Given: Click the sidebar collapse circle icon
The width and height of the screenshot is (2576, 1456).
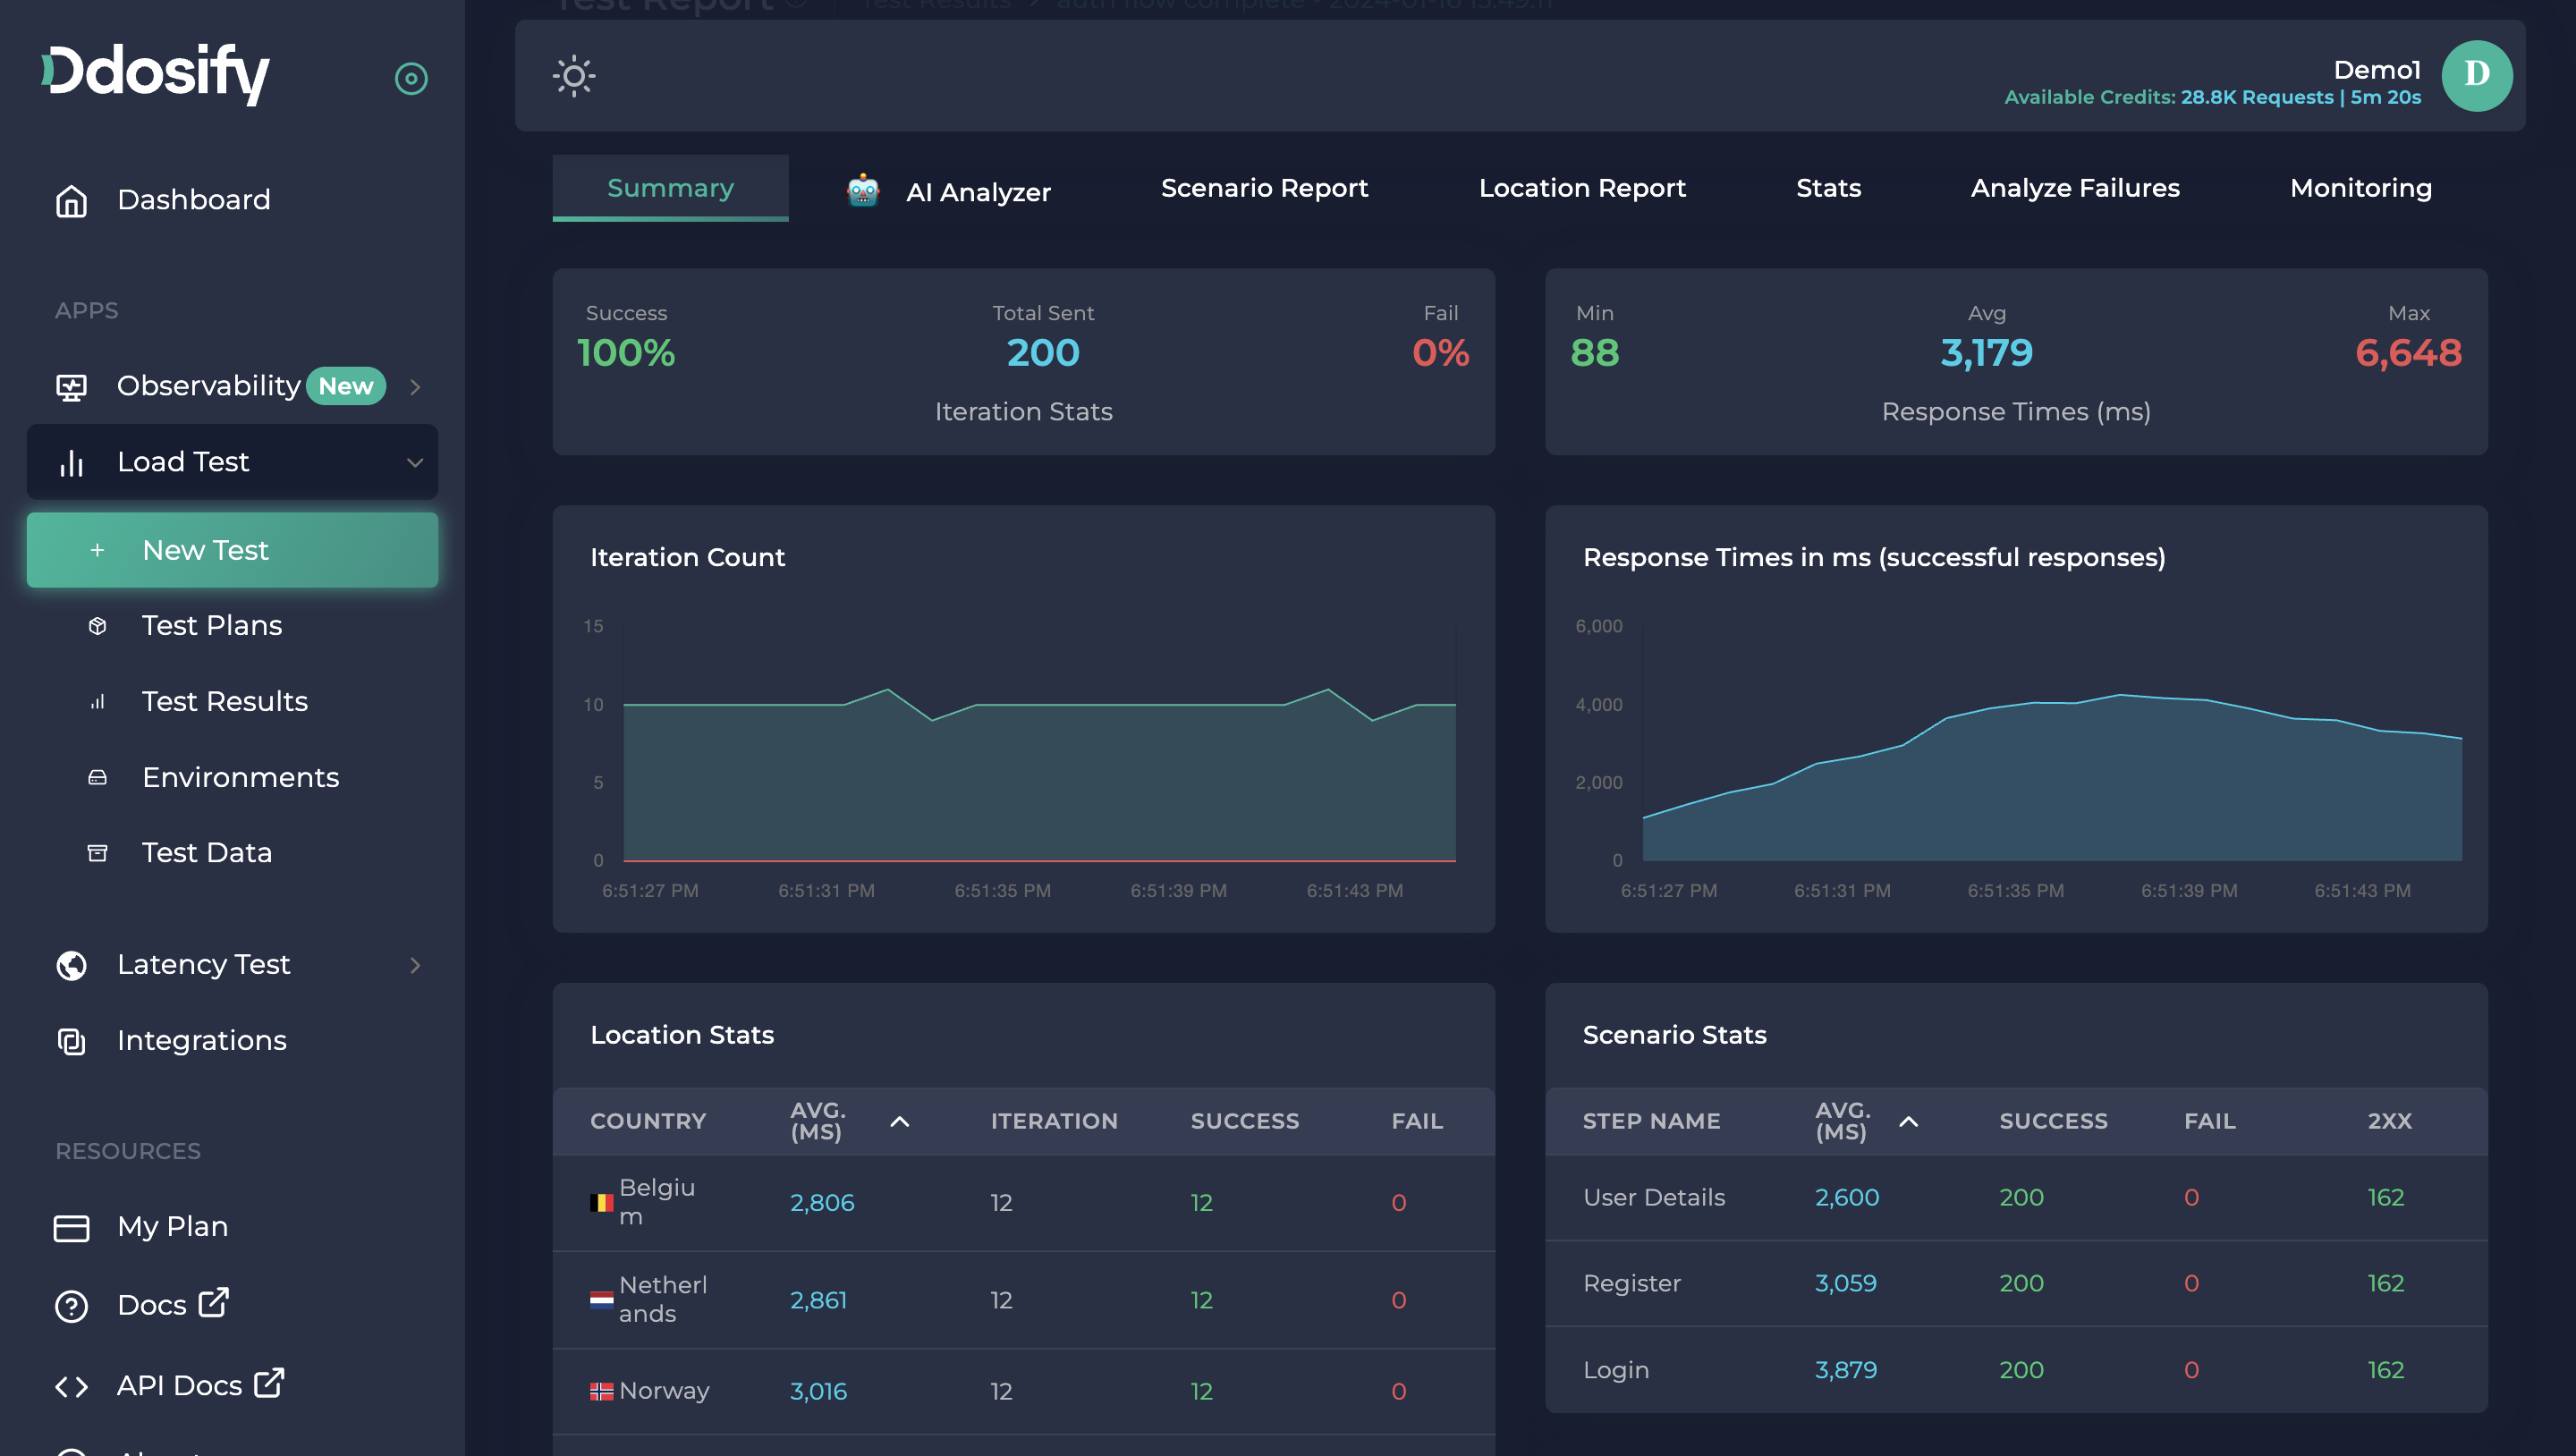Looking at the screenshot, I should (x=411, y=78).
